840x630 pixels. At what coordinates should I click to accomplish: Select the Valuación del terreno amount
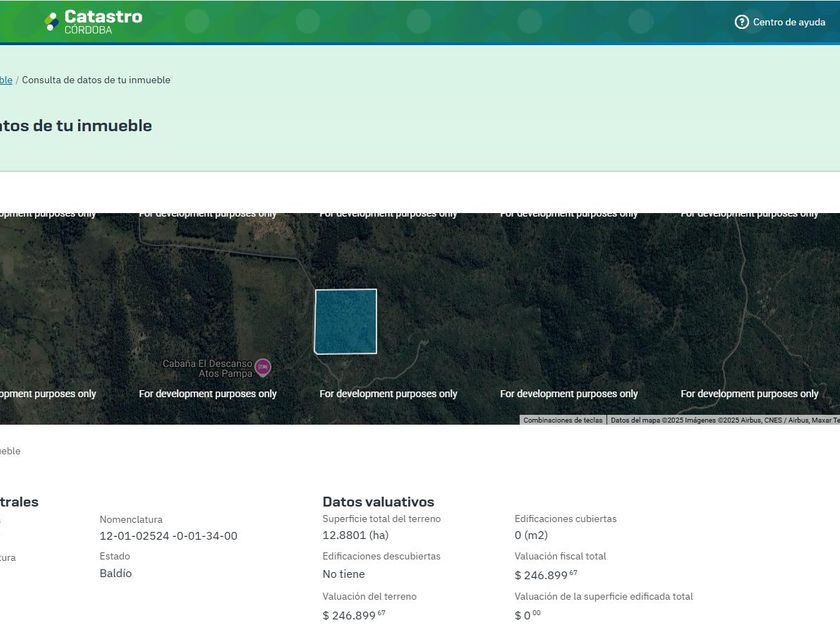[x=354, y=615]
